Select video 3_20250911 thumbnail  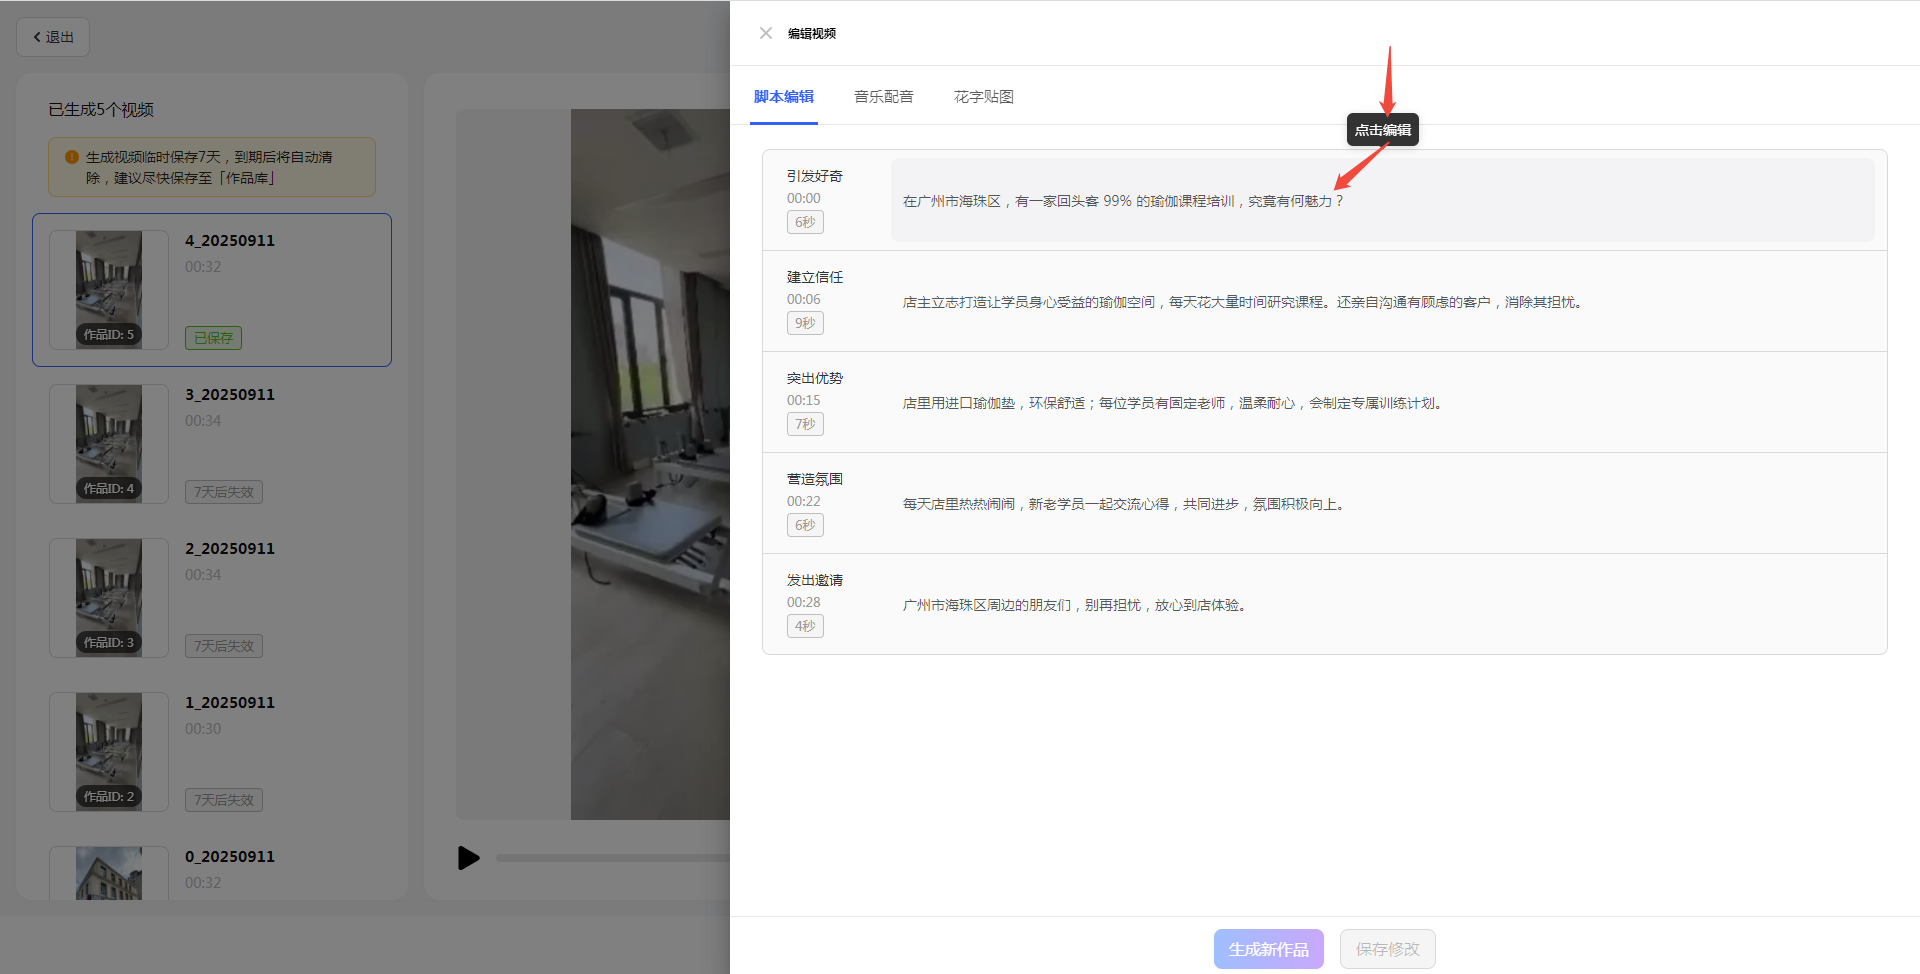[x=109, y=443]
